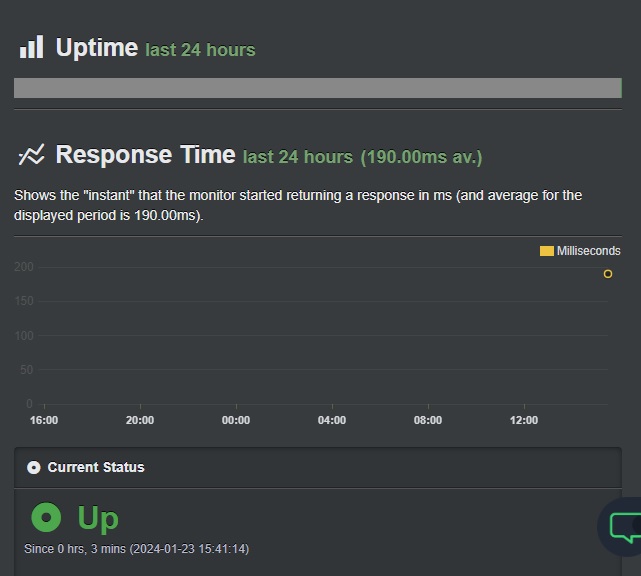Click the Uptime bar chart icon

[31, 47]
